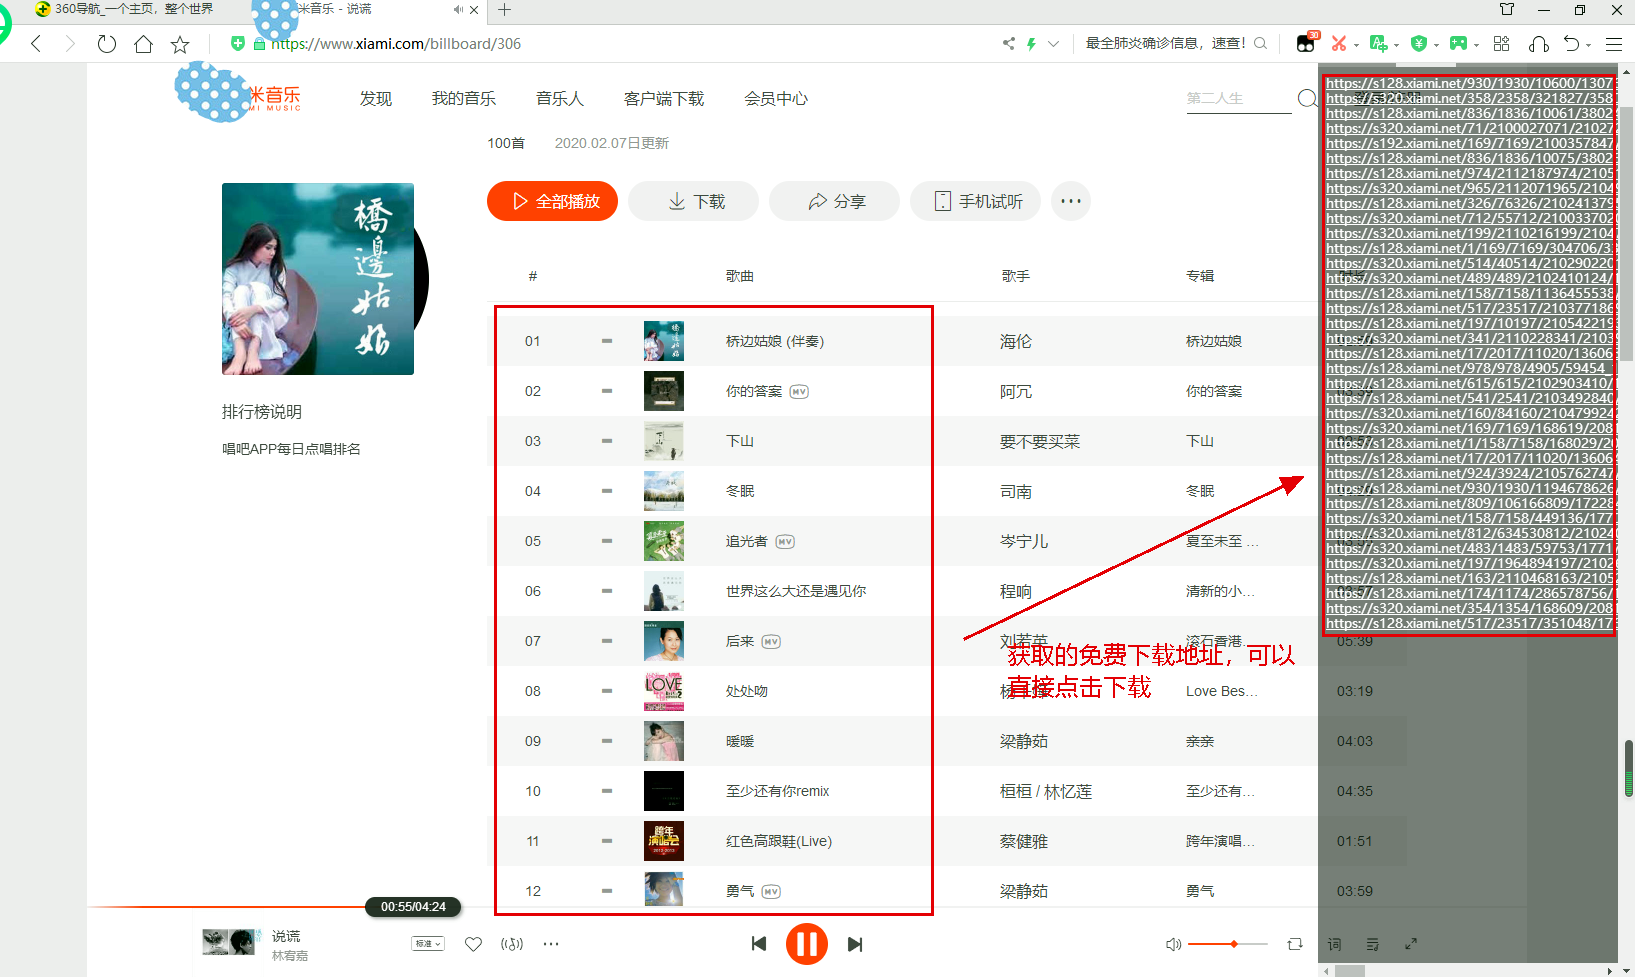Reload the page with the refresh icon
Image resolution: width=1635 pixels, height=977 pixels.
pos(107,44)
